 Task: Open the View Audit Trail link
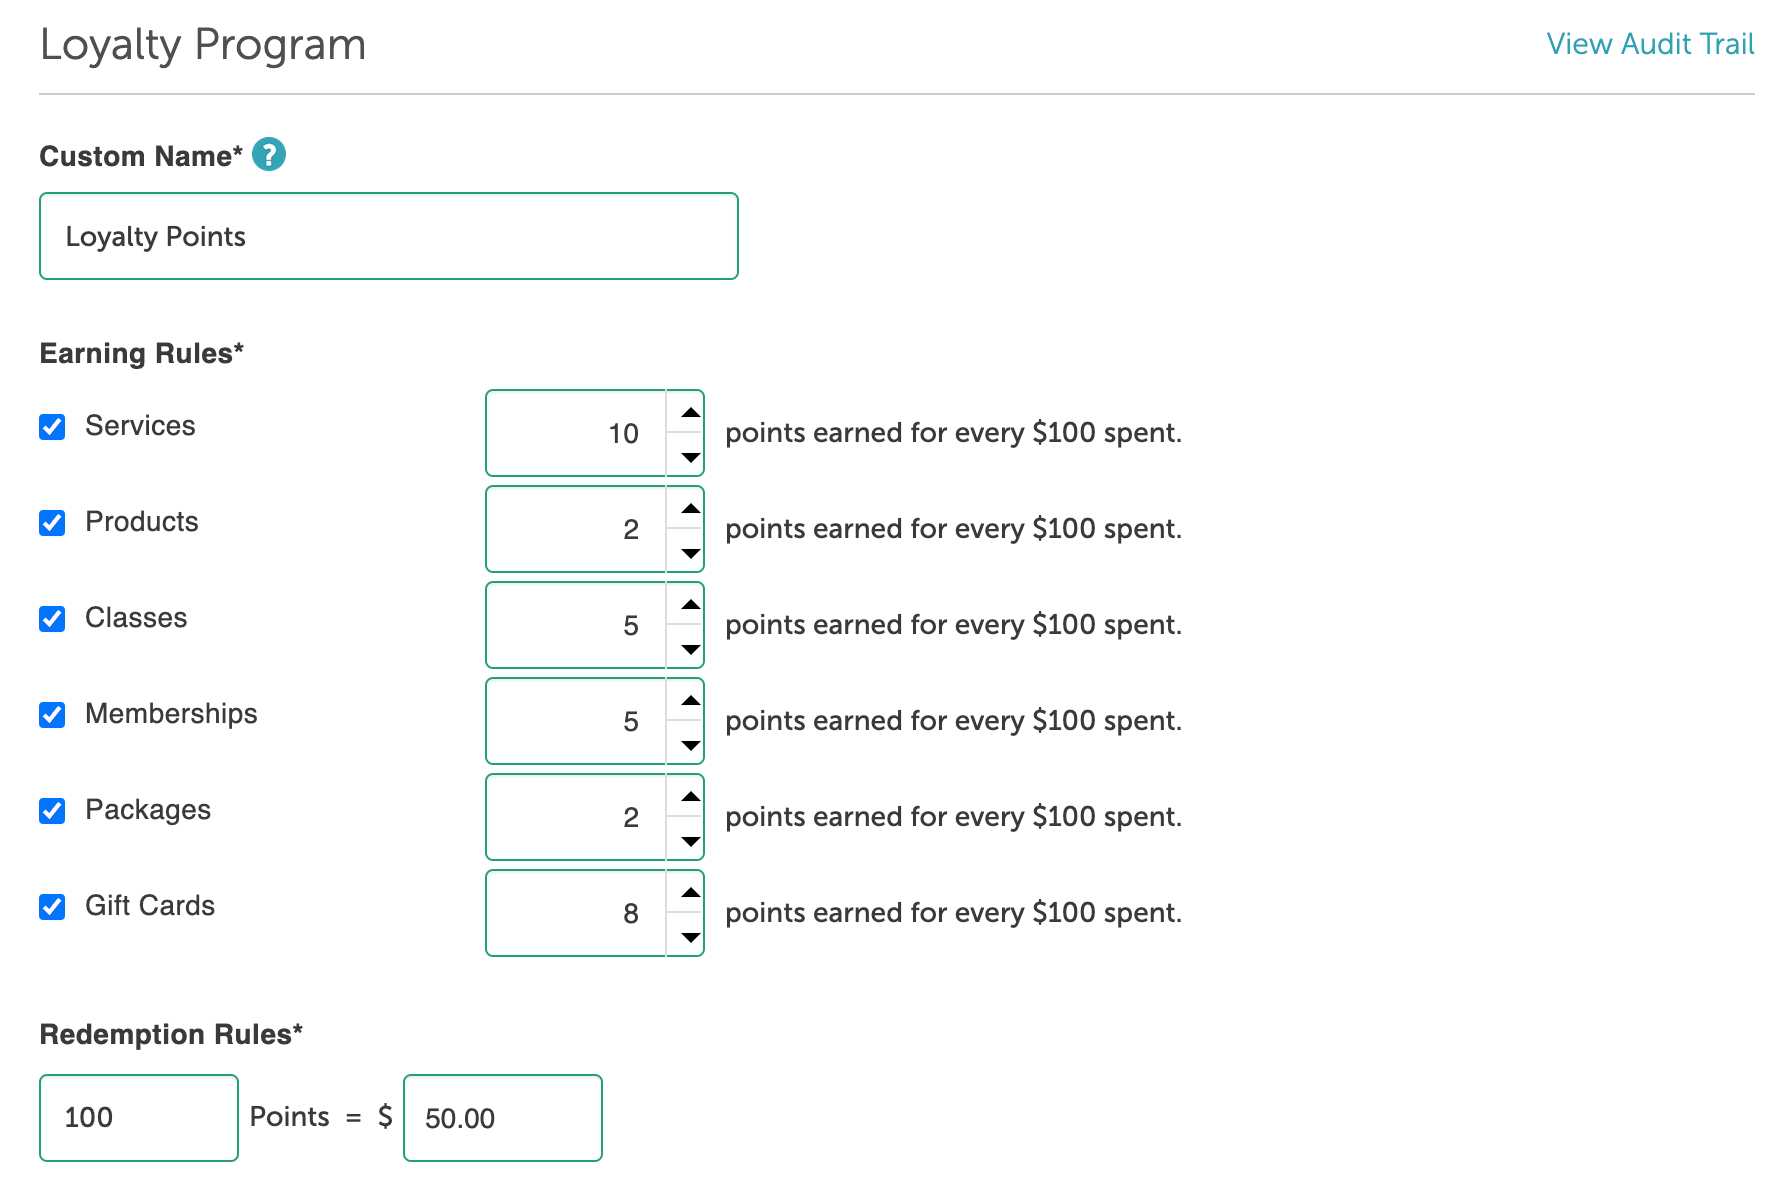[x=1650, y=44]
